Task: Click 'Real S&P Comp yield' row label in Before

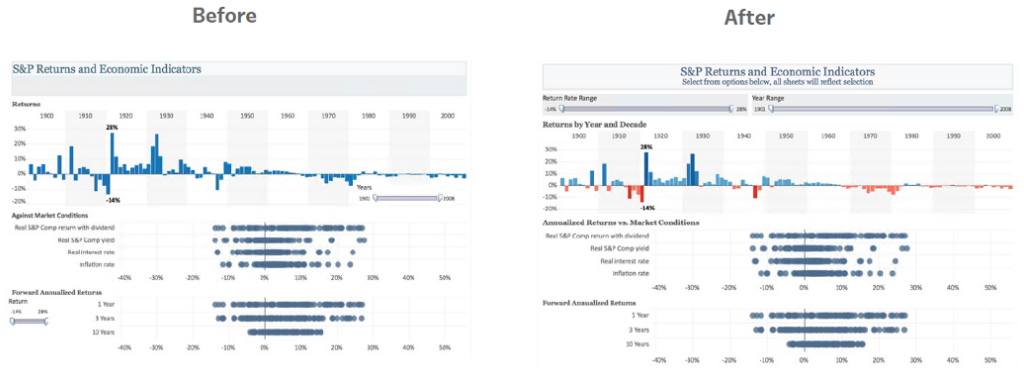Action: pyautogui.click(x=86, y=240)
